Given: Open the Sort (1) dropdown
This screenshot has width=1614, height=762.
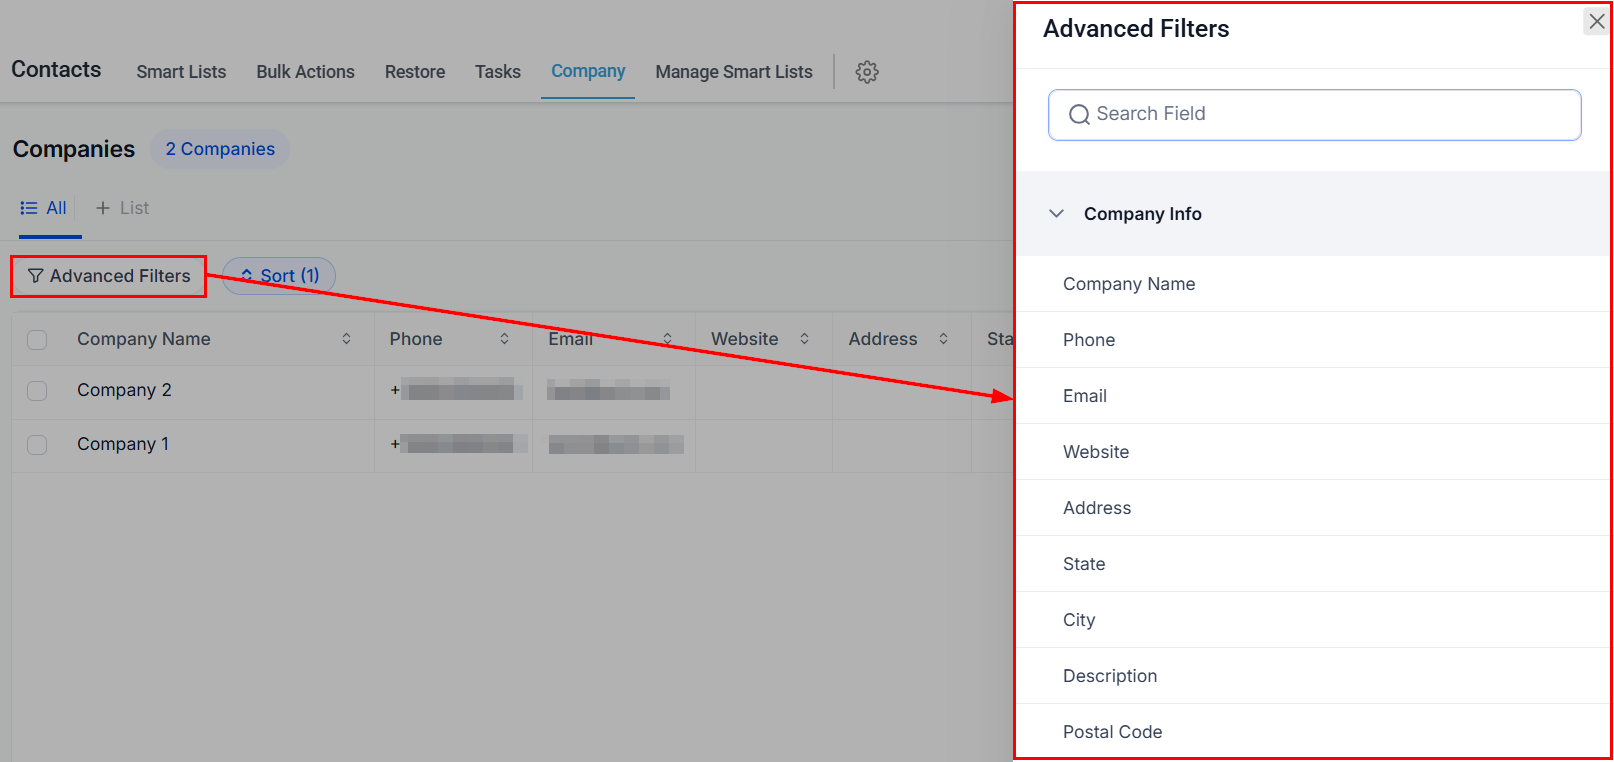Looking at the screenshot, I should pos(279,276).
